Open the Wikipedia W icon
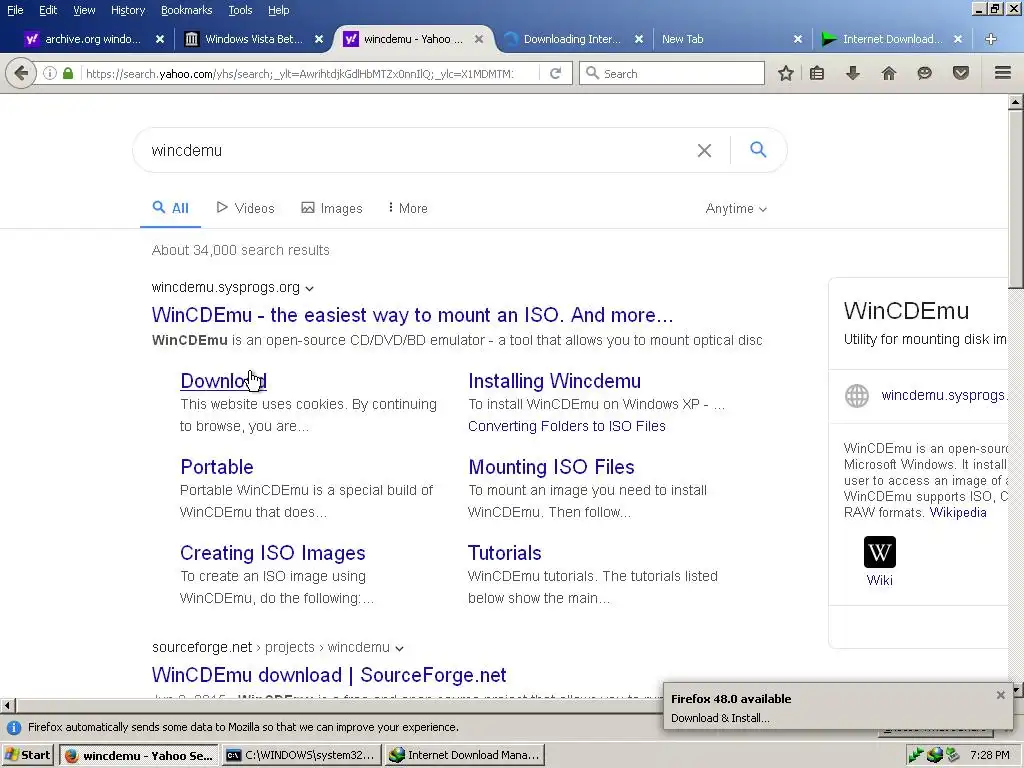The height and width of the screenshot is (768, 1024). pos(880,552)
